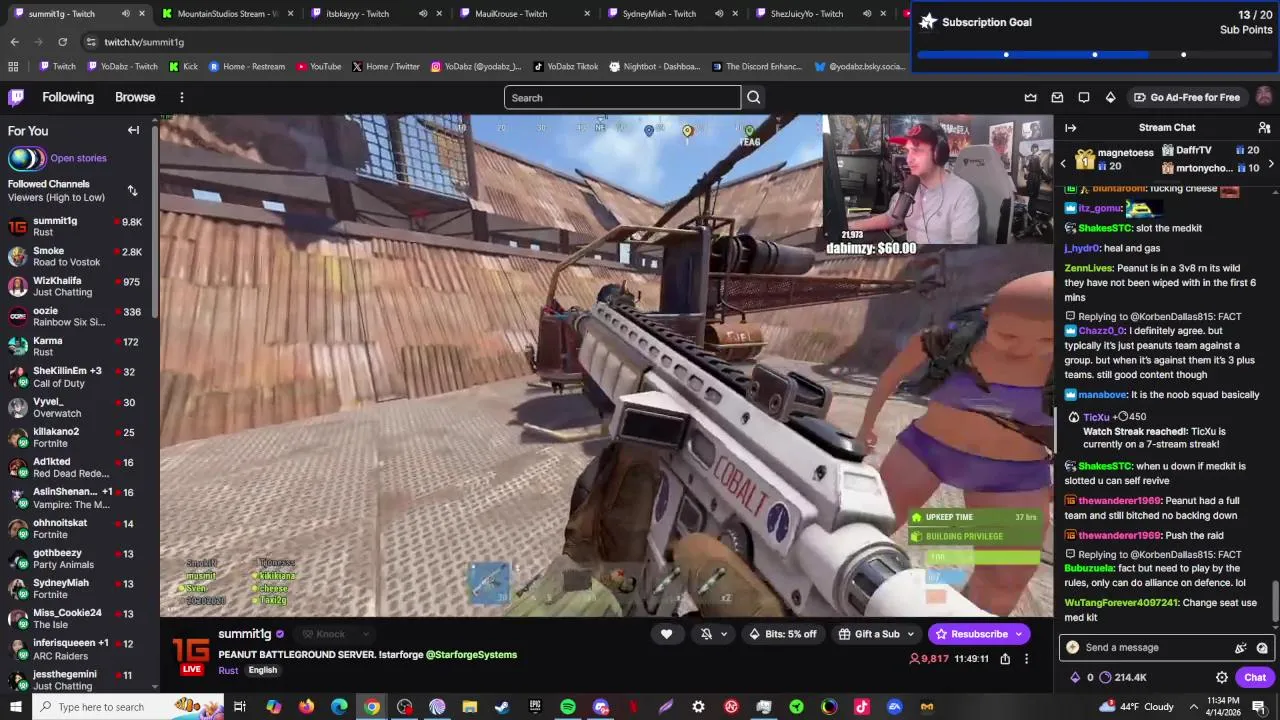
Task: Open the Nightbot Dashboard bookmark
Action: (654, 66)
